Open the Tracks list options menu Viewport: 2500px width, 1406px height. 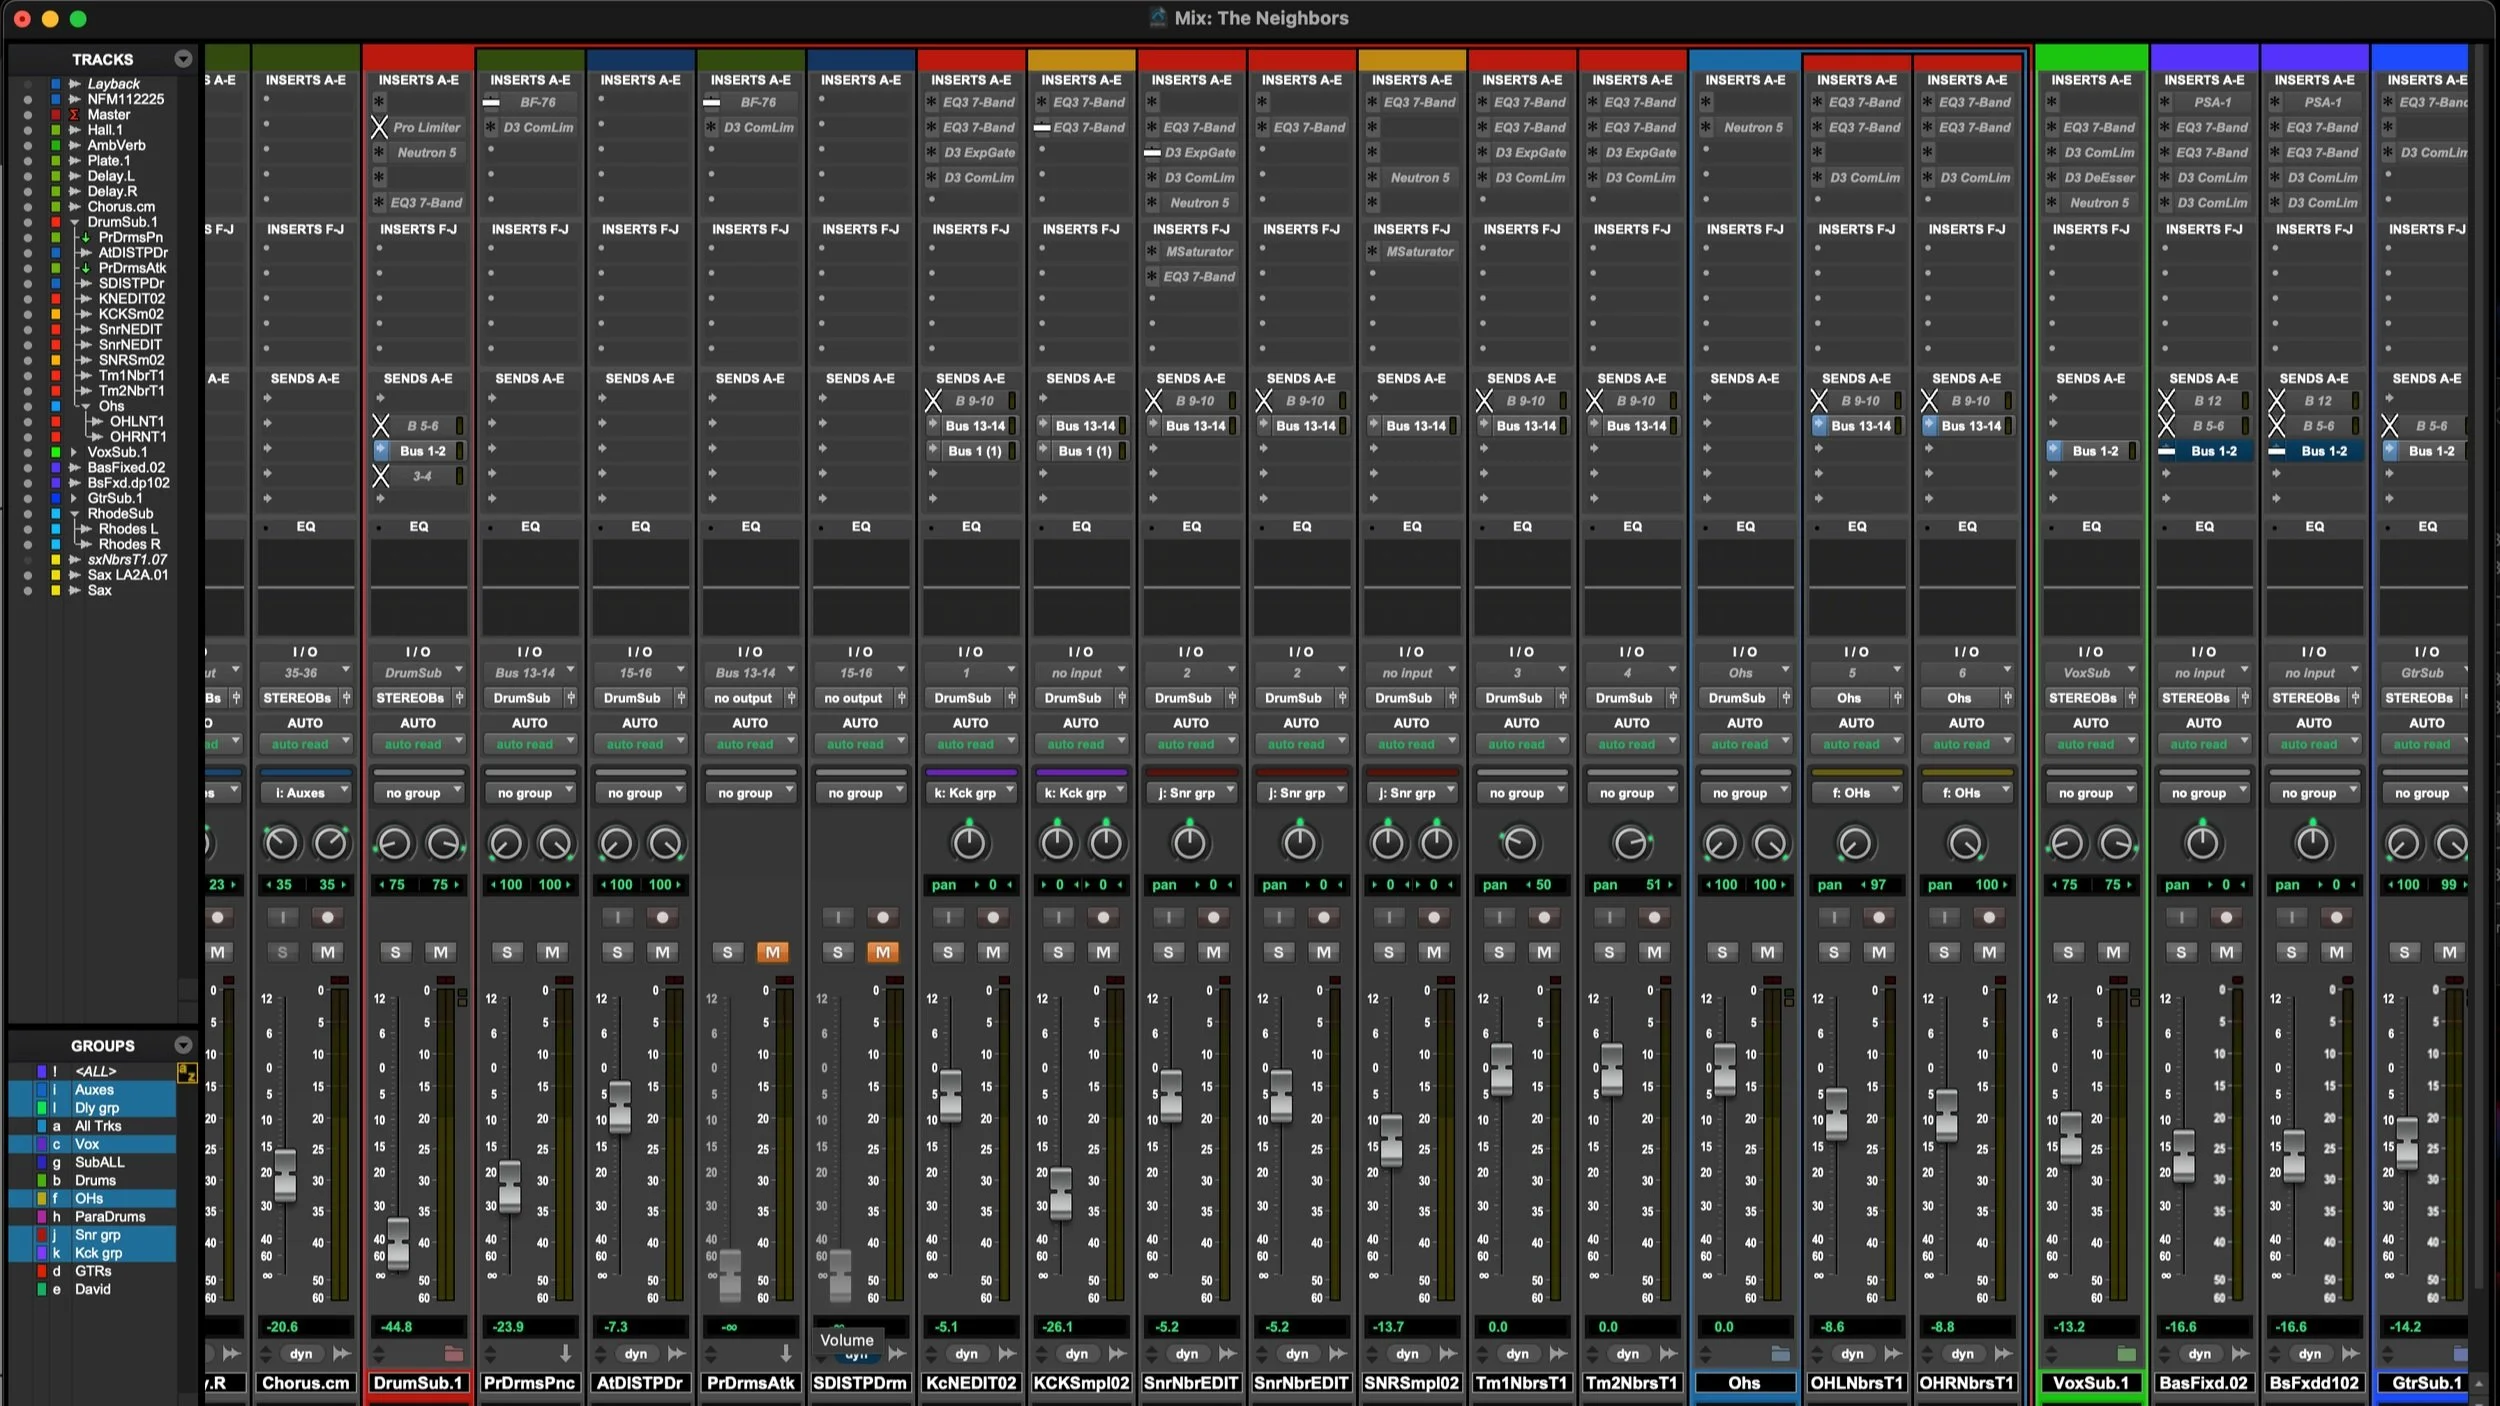[183, 59]
